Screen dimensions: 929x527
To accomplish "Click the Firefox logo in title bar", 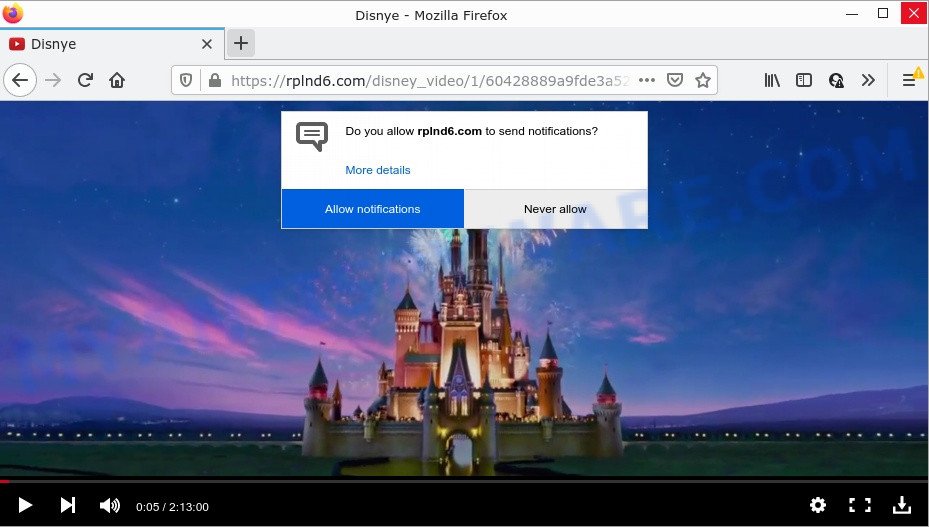I will click(x=12, y=13).
